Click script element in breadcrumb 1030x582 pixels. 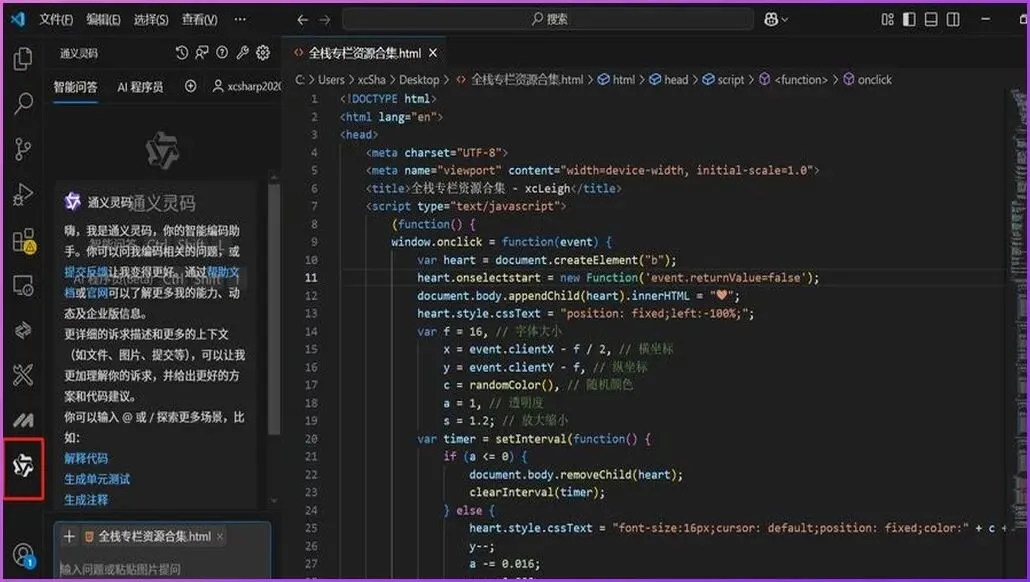coord(723,79)
